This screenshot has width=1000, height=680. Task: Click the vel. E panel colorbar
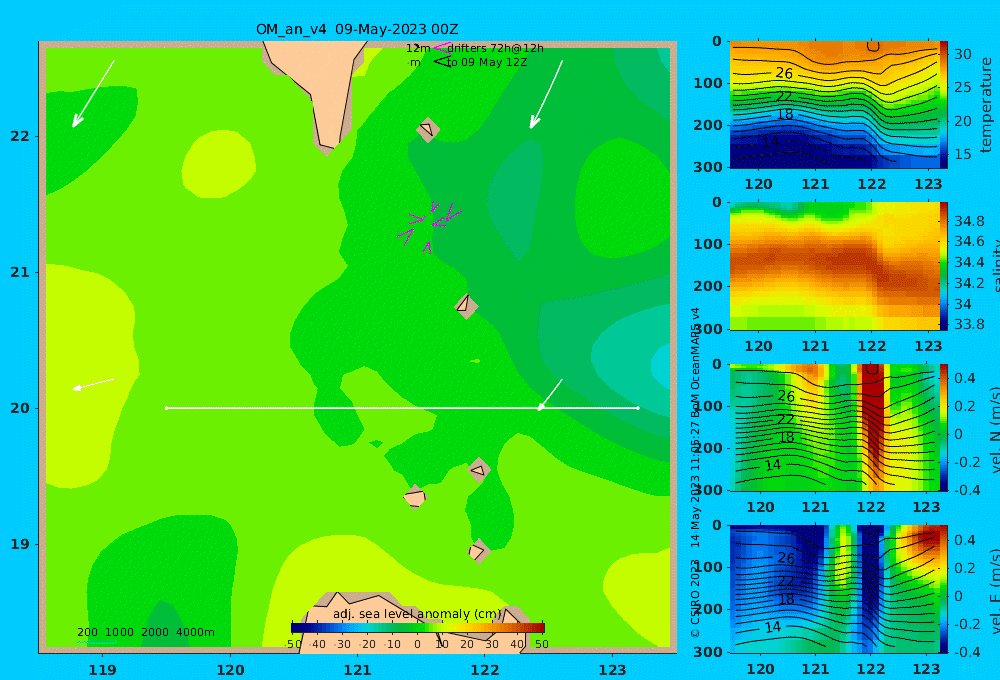click(943, 589)
